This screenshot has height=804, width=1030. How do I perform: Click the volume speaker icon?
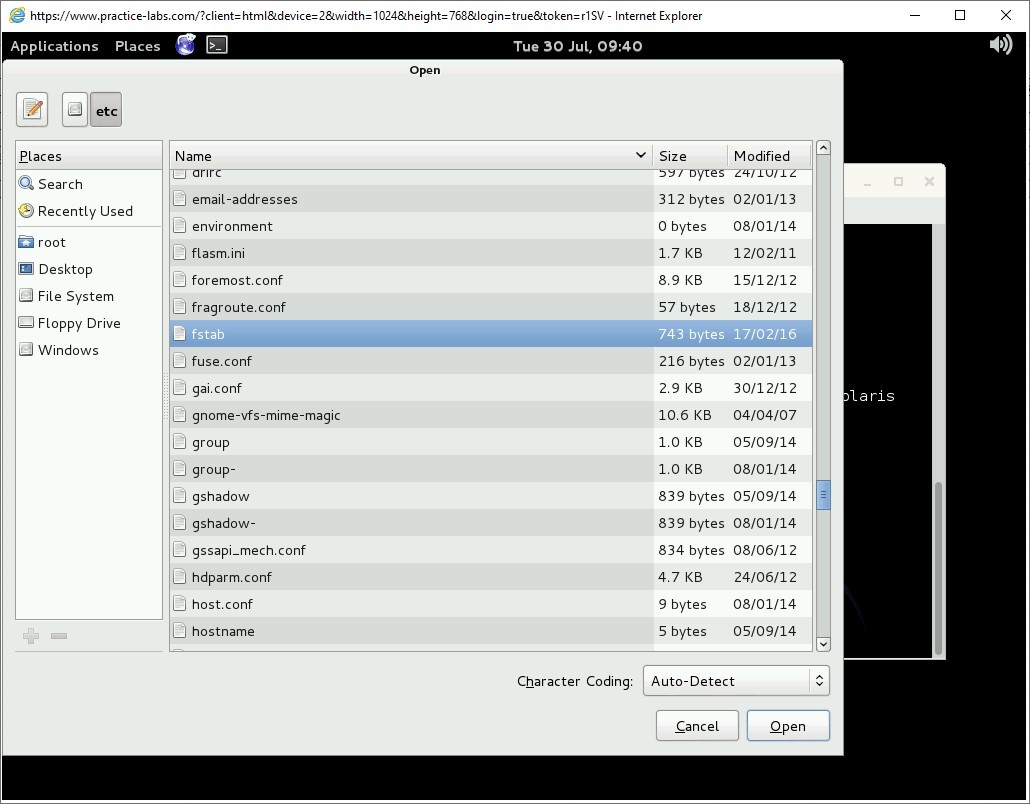point(1000,45)
